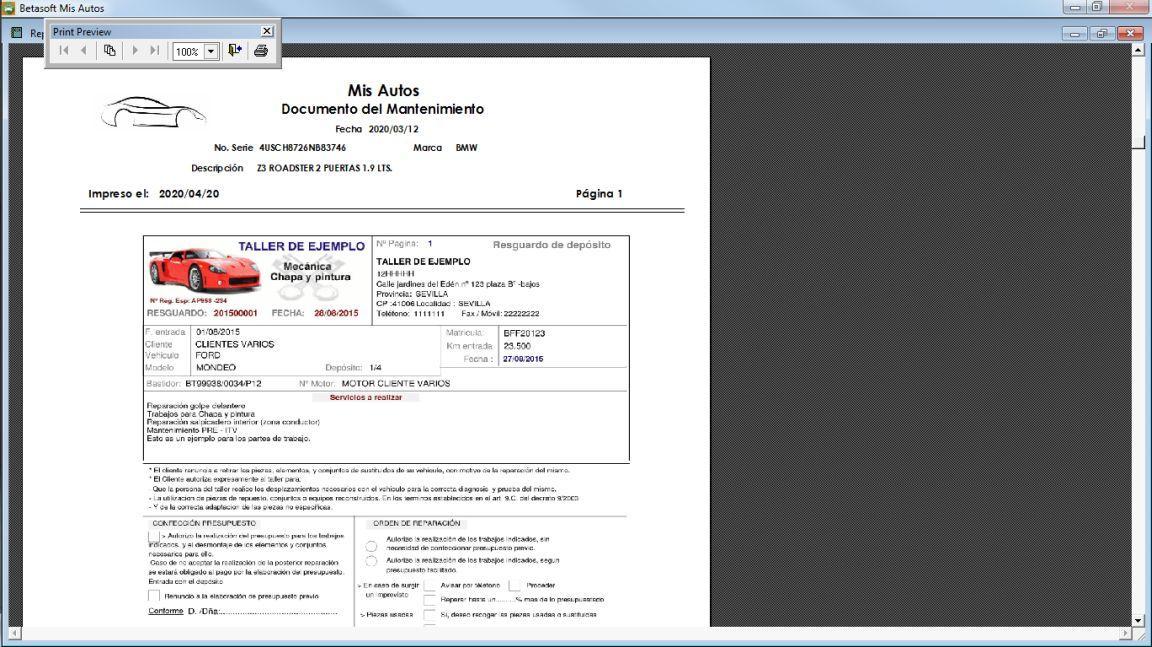Close the Print Preview toolbar

pos(267,31)
